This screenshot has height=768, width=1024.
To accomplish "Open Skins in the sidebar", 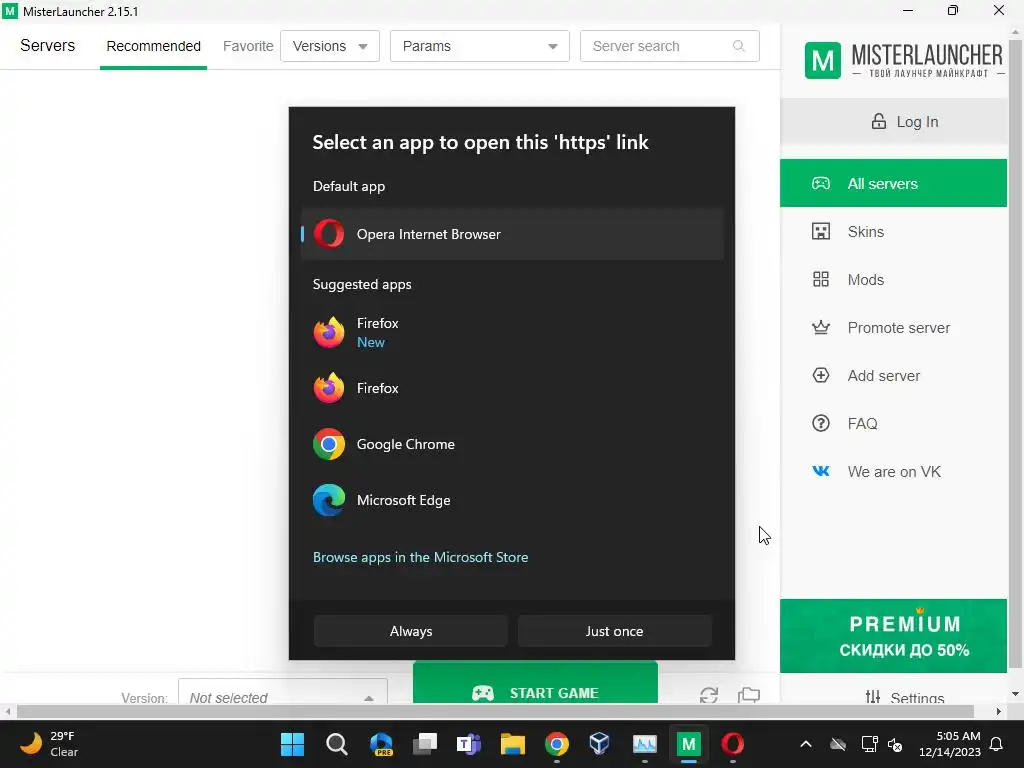I will click(x=893, y=232).
